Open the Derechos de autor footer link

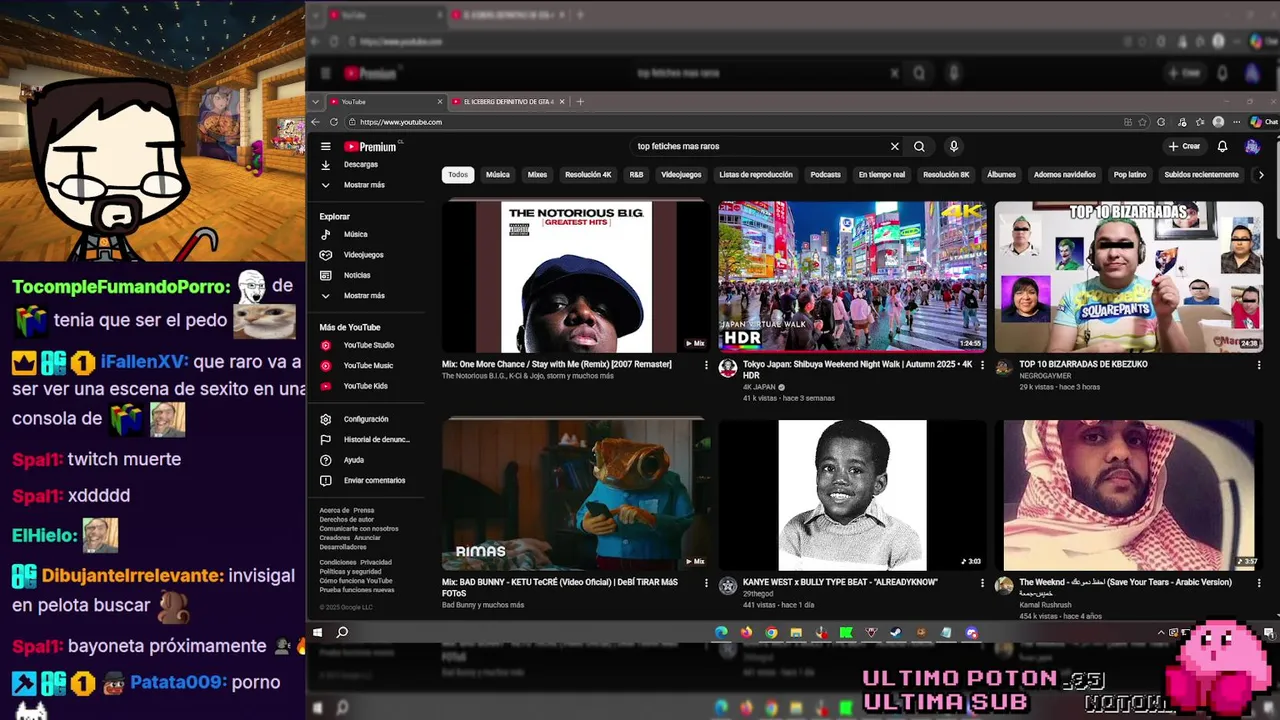pos(347,519)
